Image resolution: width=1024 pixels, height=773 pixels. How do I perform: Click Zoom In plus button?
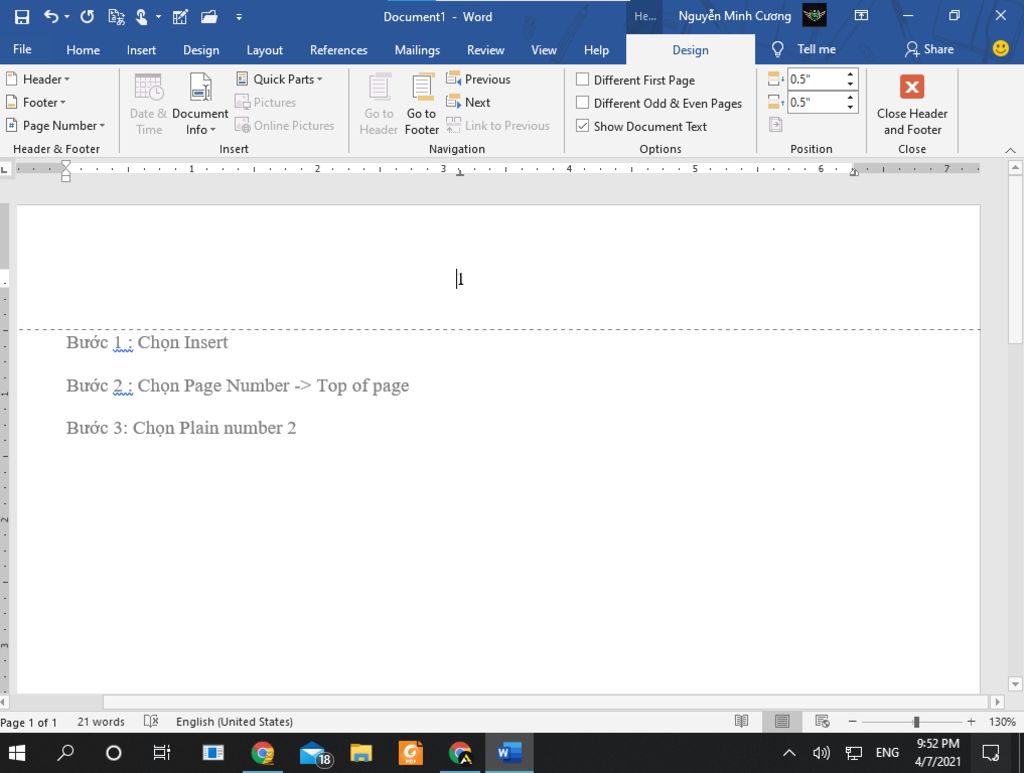pyautogui.click(x=971, y=721)
